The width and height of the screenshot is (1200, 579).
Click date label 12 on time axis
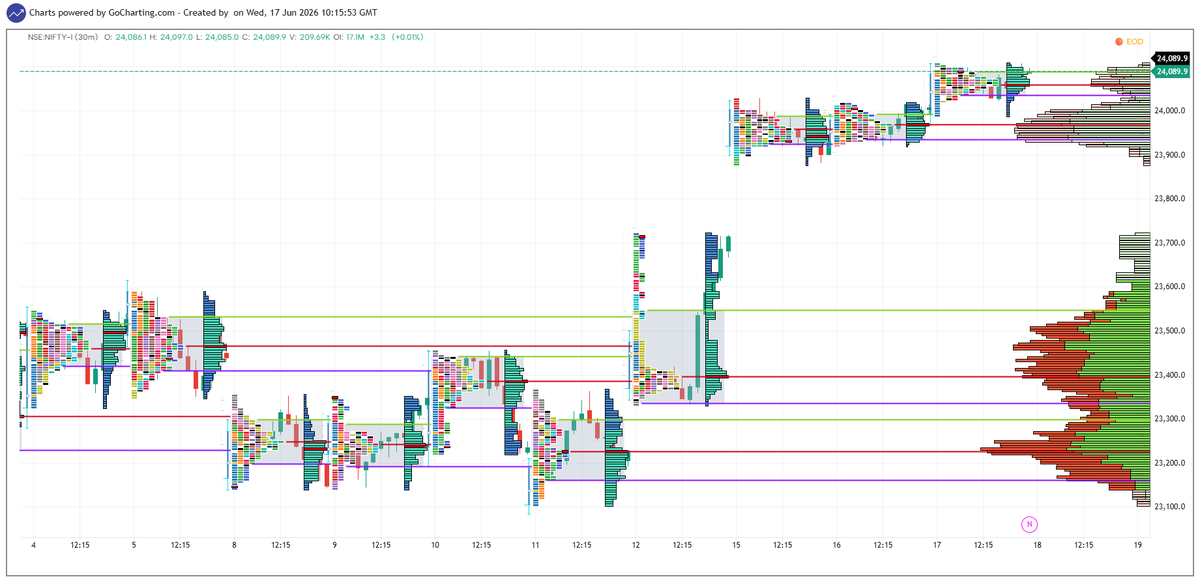(x=636, y=546)
